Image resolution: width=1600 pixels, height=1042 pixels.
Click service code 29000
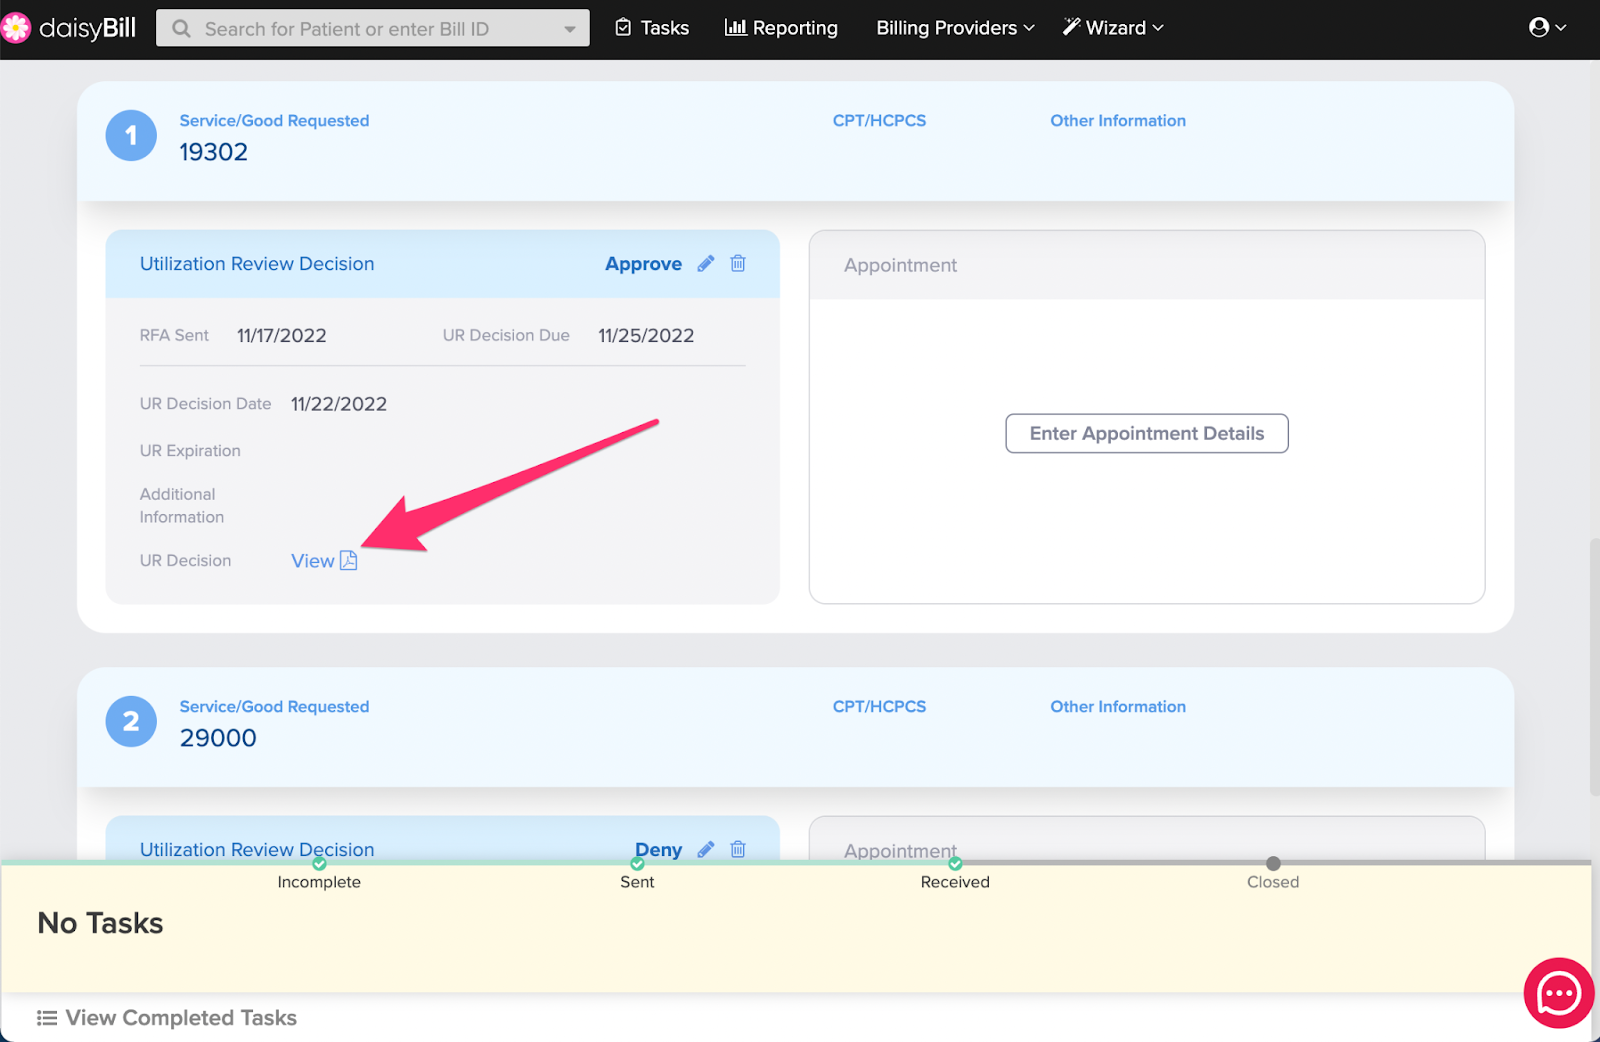[218, 738]
